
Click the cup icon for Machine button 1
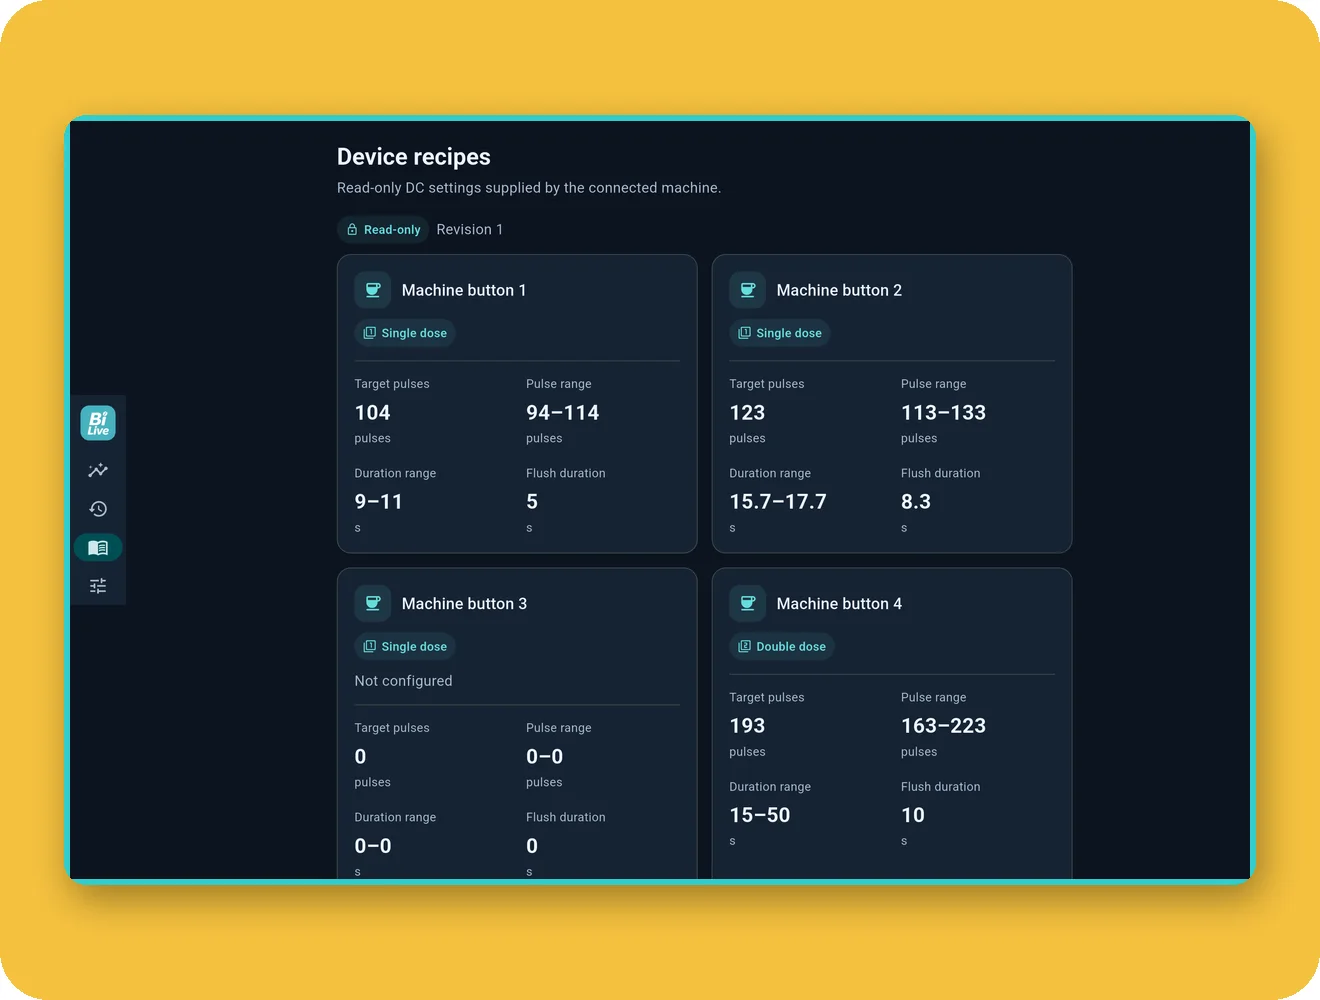373,290
